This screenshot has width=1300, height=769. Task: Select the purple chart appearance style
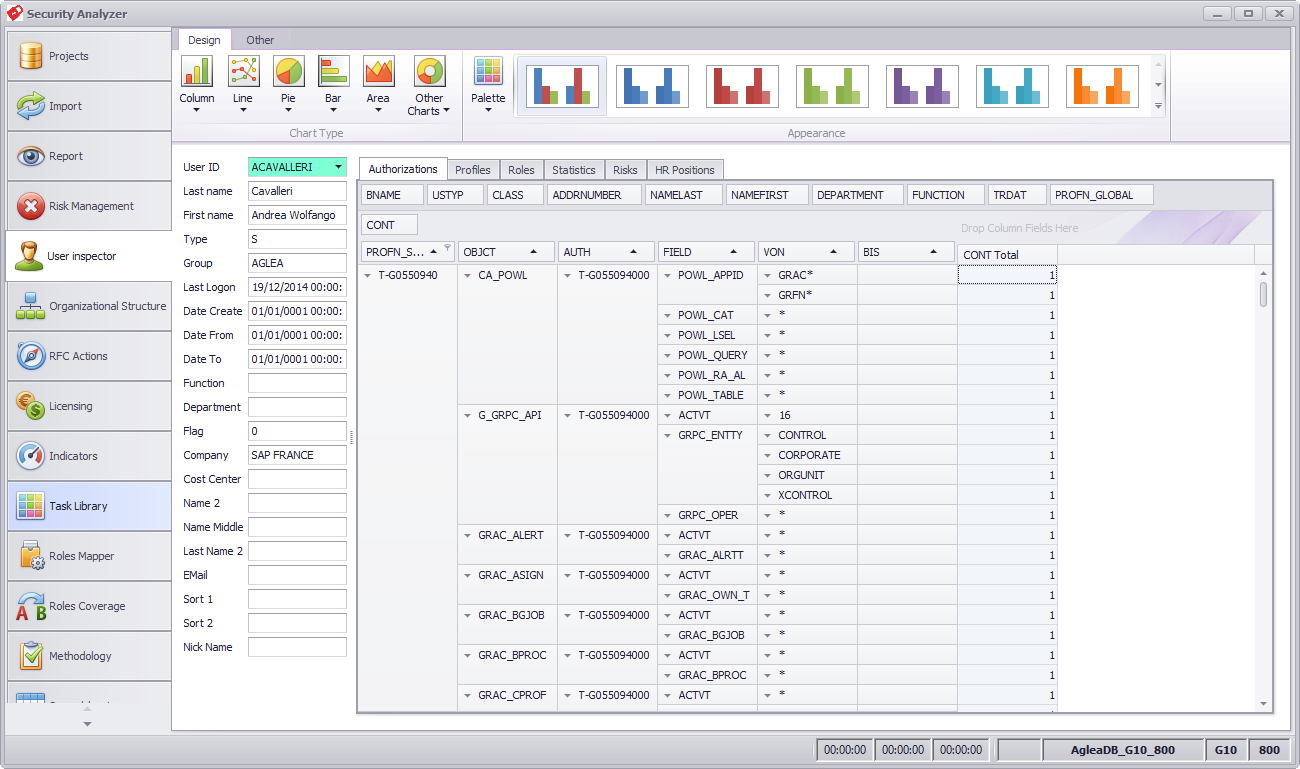[922, 86]
